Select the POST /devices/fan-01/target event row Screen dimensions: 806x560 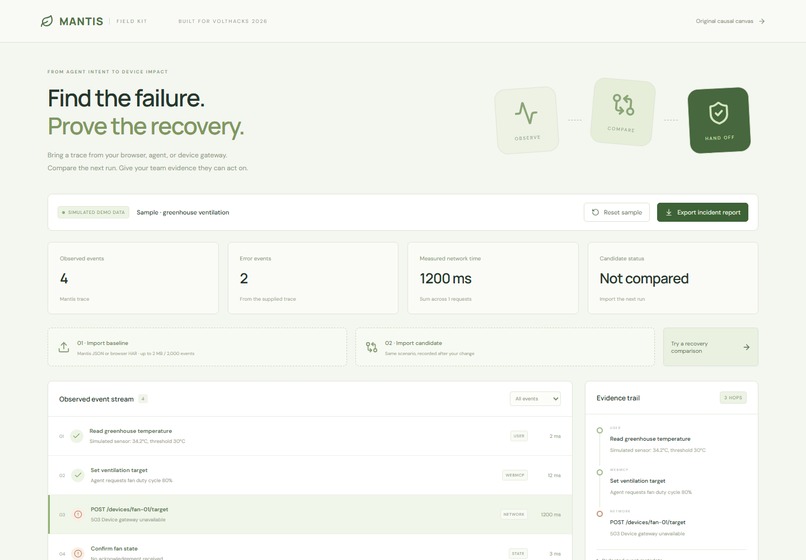(310, 514)
